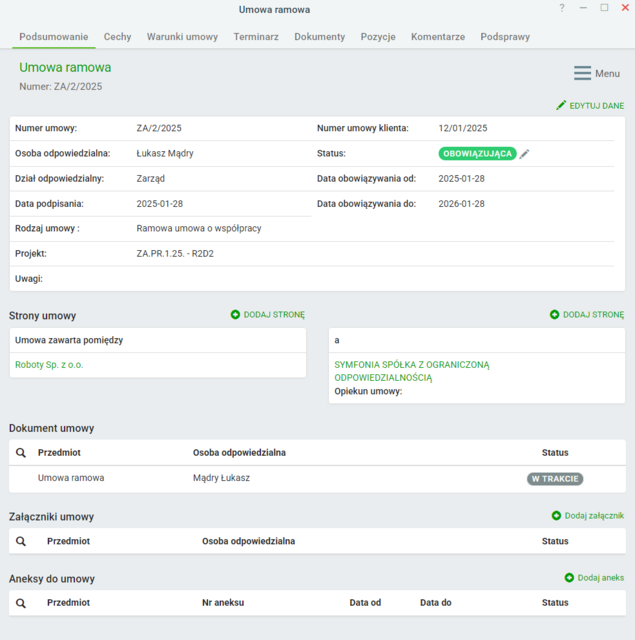Click the help question mark in title bar
The width and height of the screenshot is (635, 640).
point(562,8)
